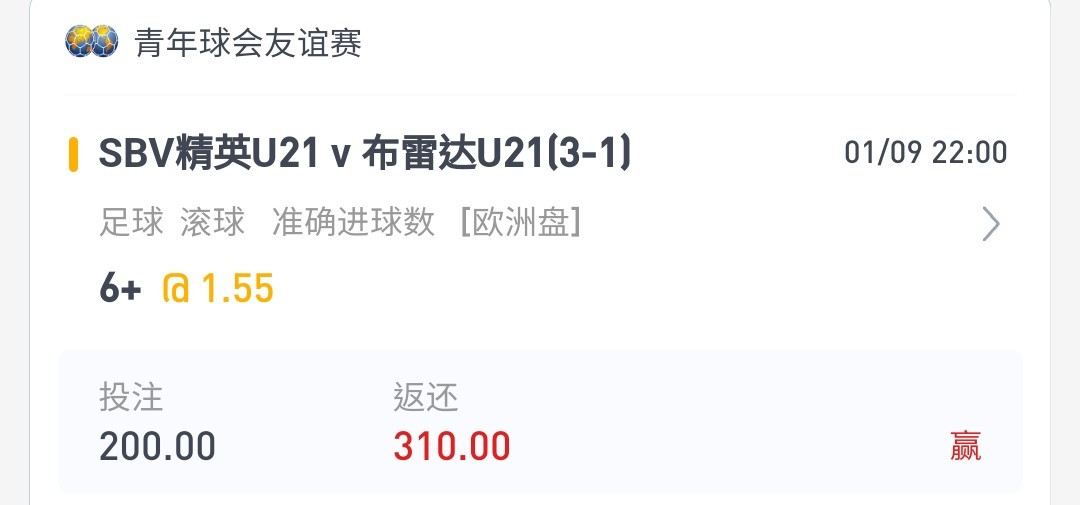
Task: Click the red 赢 win status
Action: 965,446
